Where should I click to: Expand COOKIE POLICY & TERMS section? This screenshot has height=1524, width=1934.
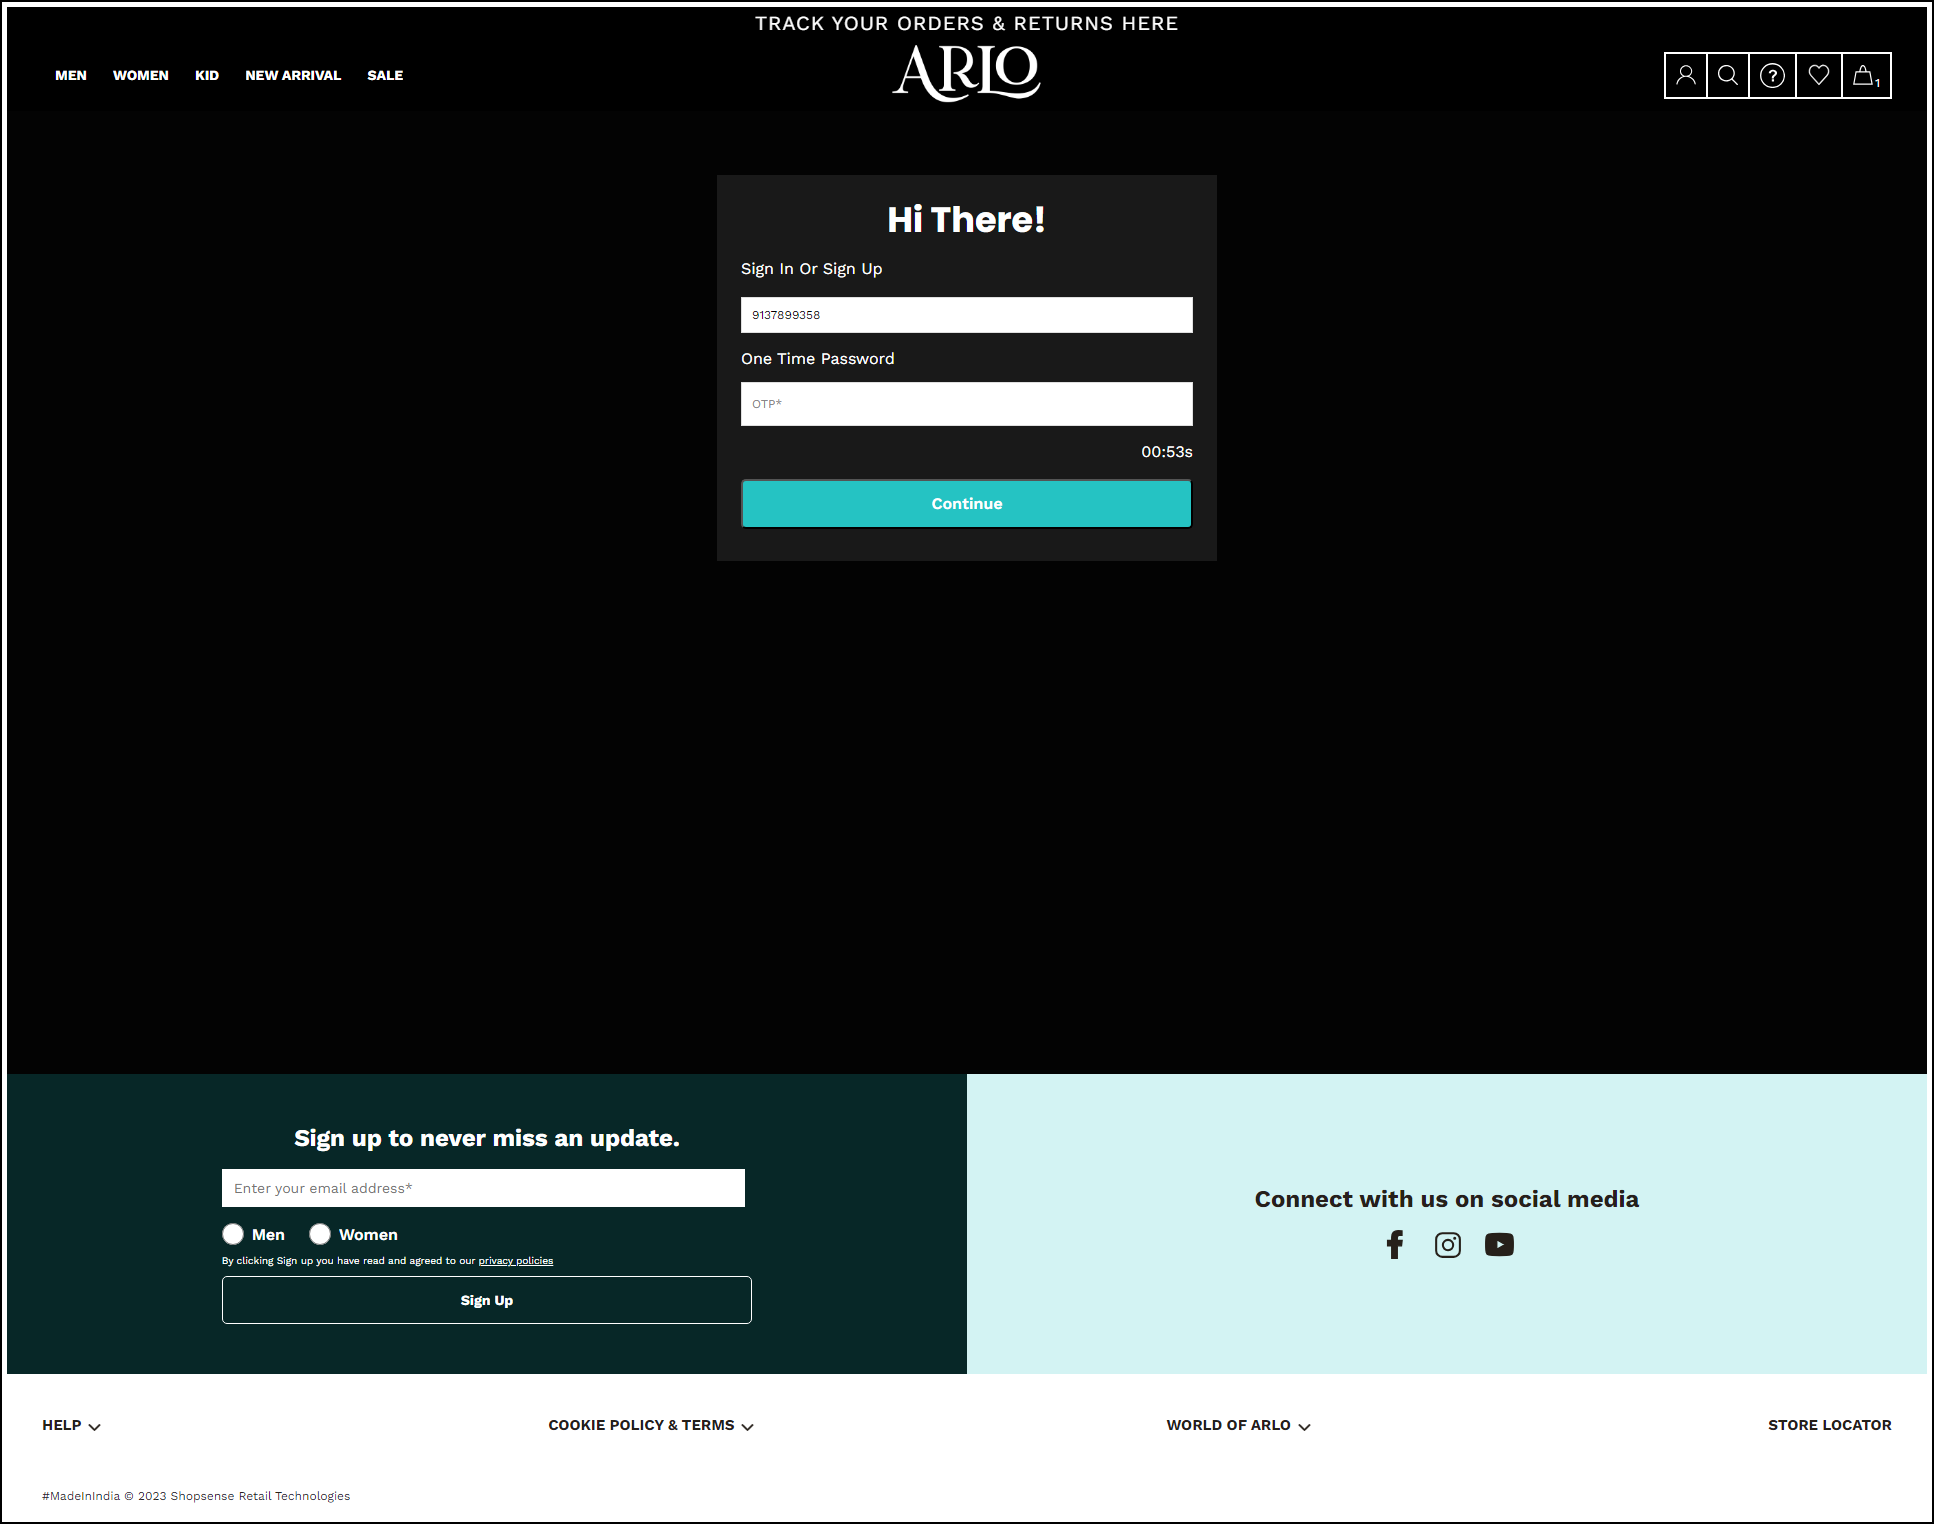651,1425
